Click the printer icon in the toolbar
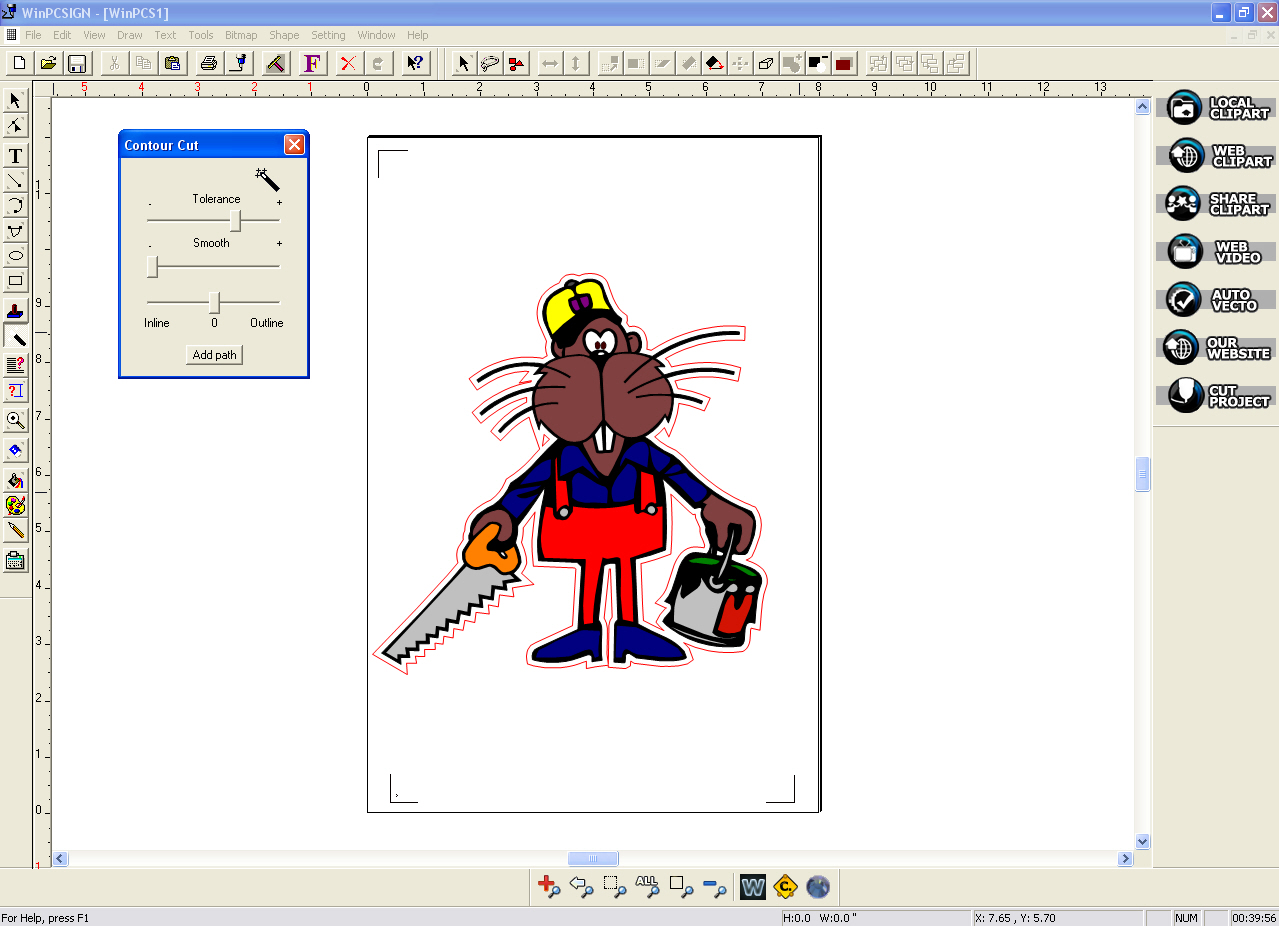The width and height of the screenshot is (1279, 926). tap(208, 63)
